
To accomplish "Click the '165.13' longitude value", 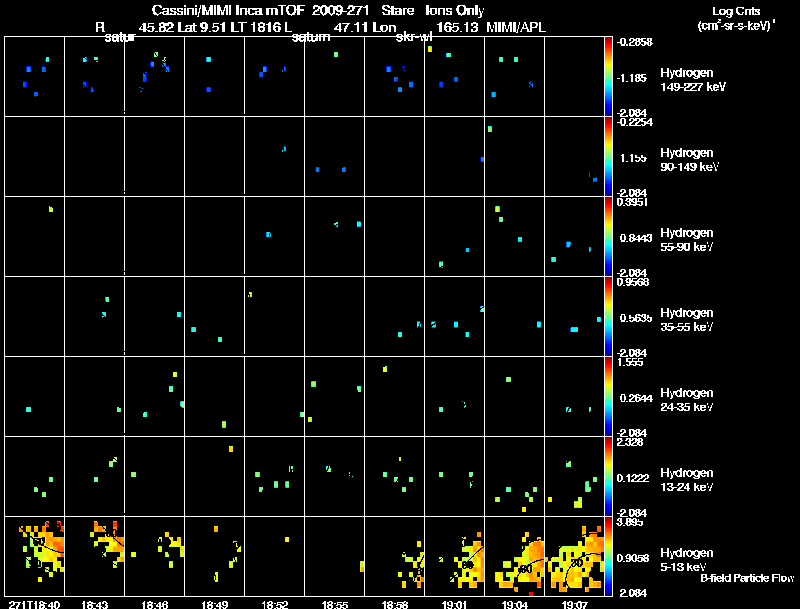I will click(457, 27).
